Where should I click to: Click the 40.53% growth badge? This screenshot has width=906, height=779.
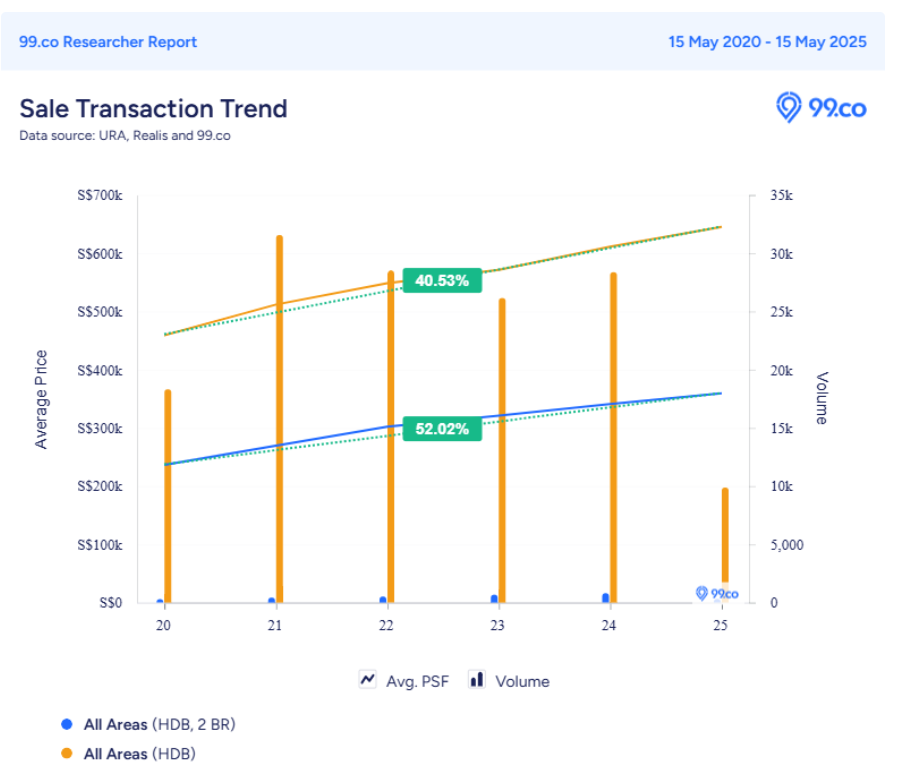tap(442, 281)
